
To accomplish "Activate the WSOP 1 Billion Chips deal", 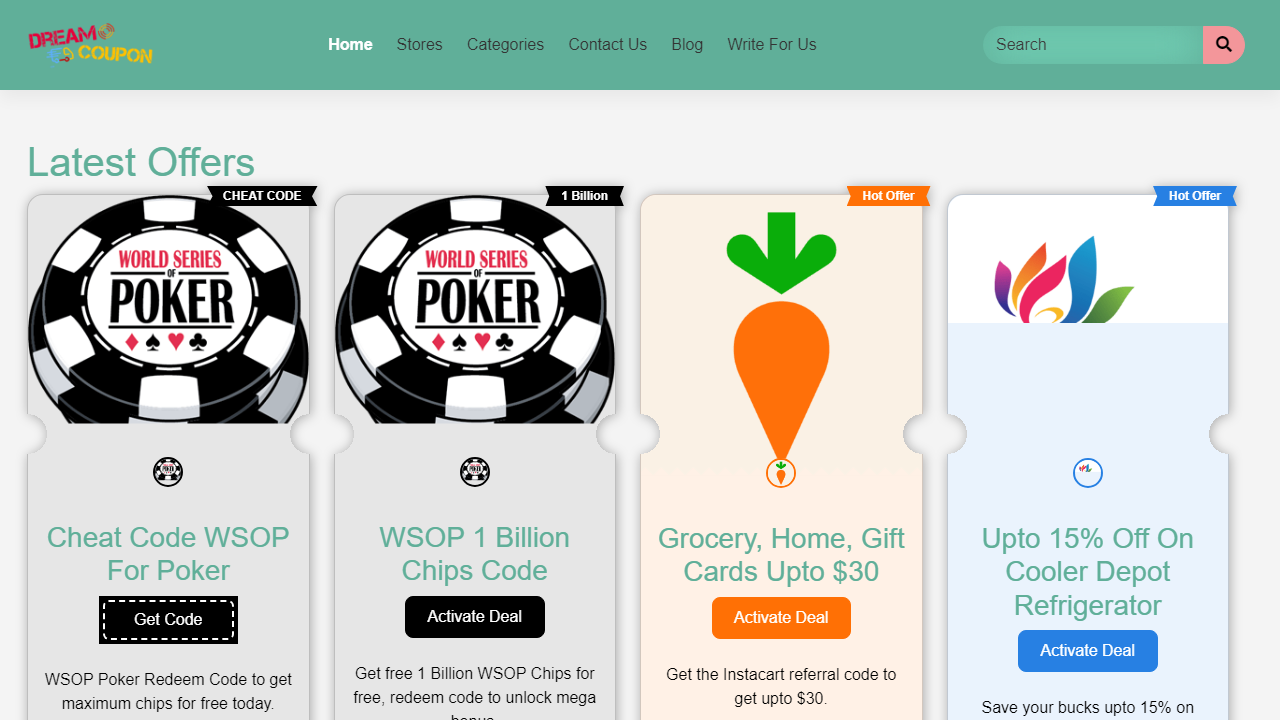I will click(x=475, y=617).
